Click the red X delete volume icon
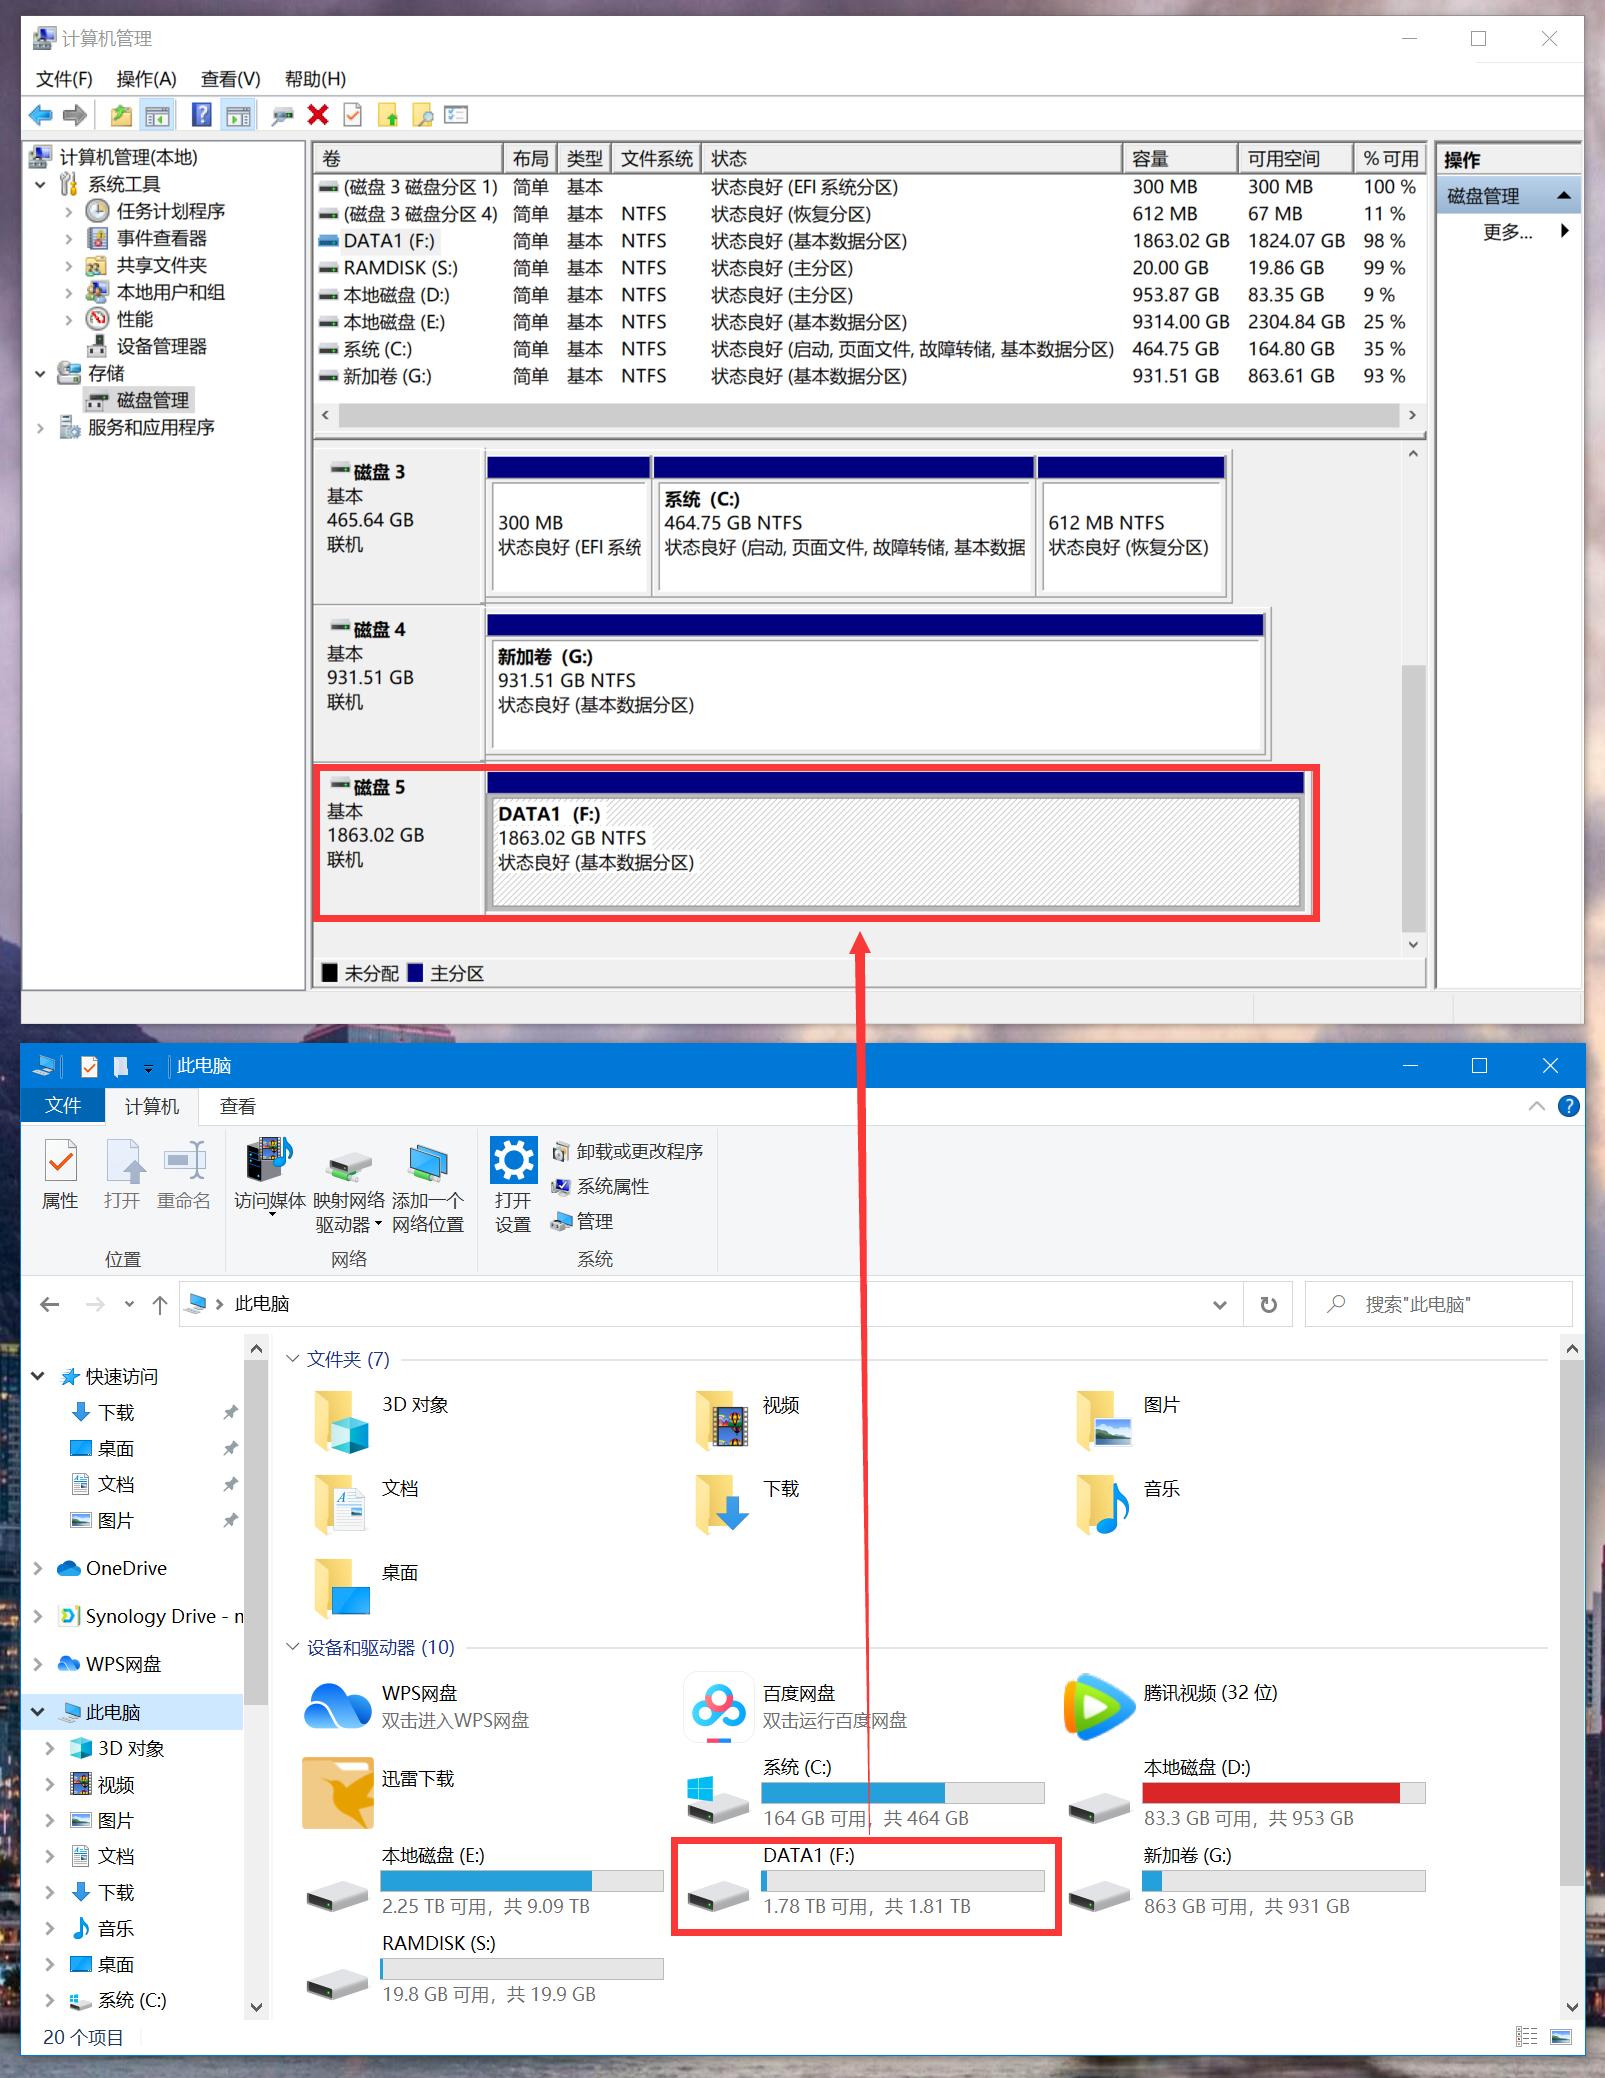 click(316, 115)
